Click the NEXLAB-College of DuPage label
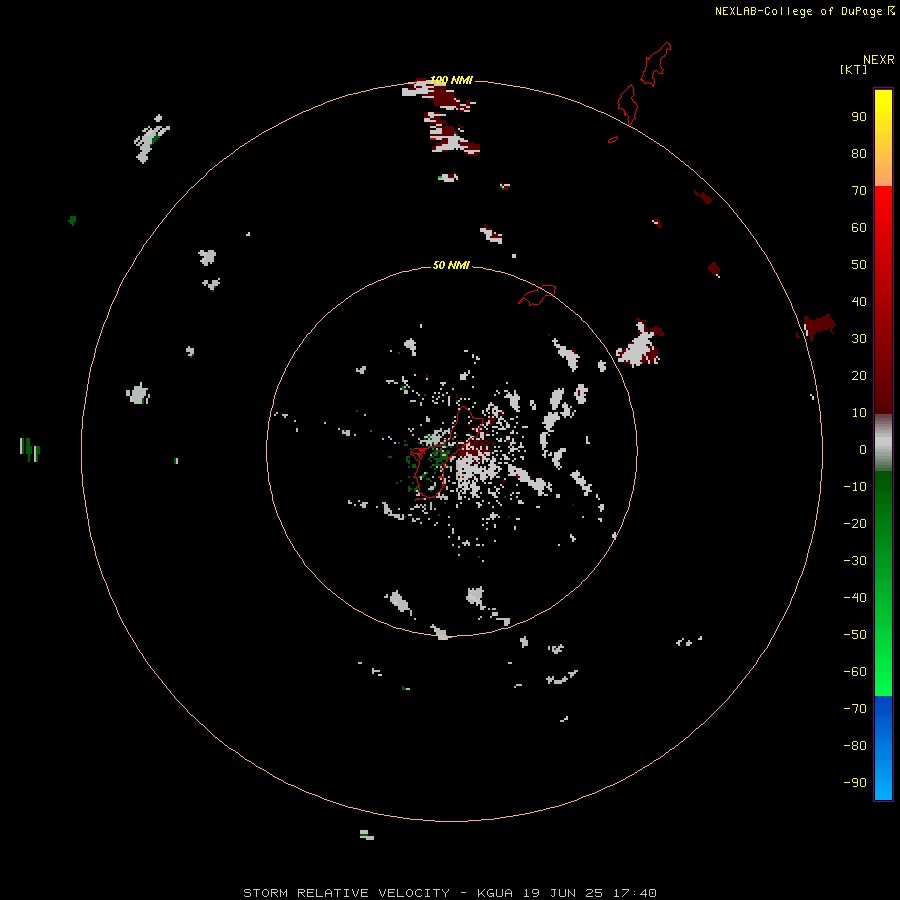 coord(804,11)
